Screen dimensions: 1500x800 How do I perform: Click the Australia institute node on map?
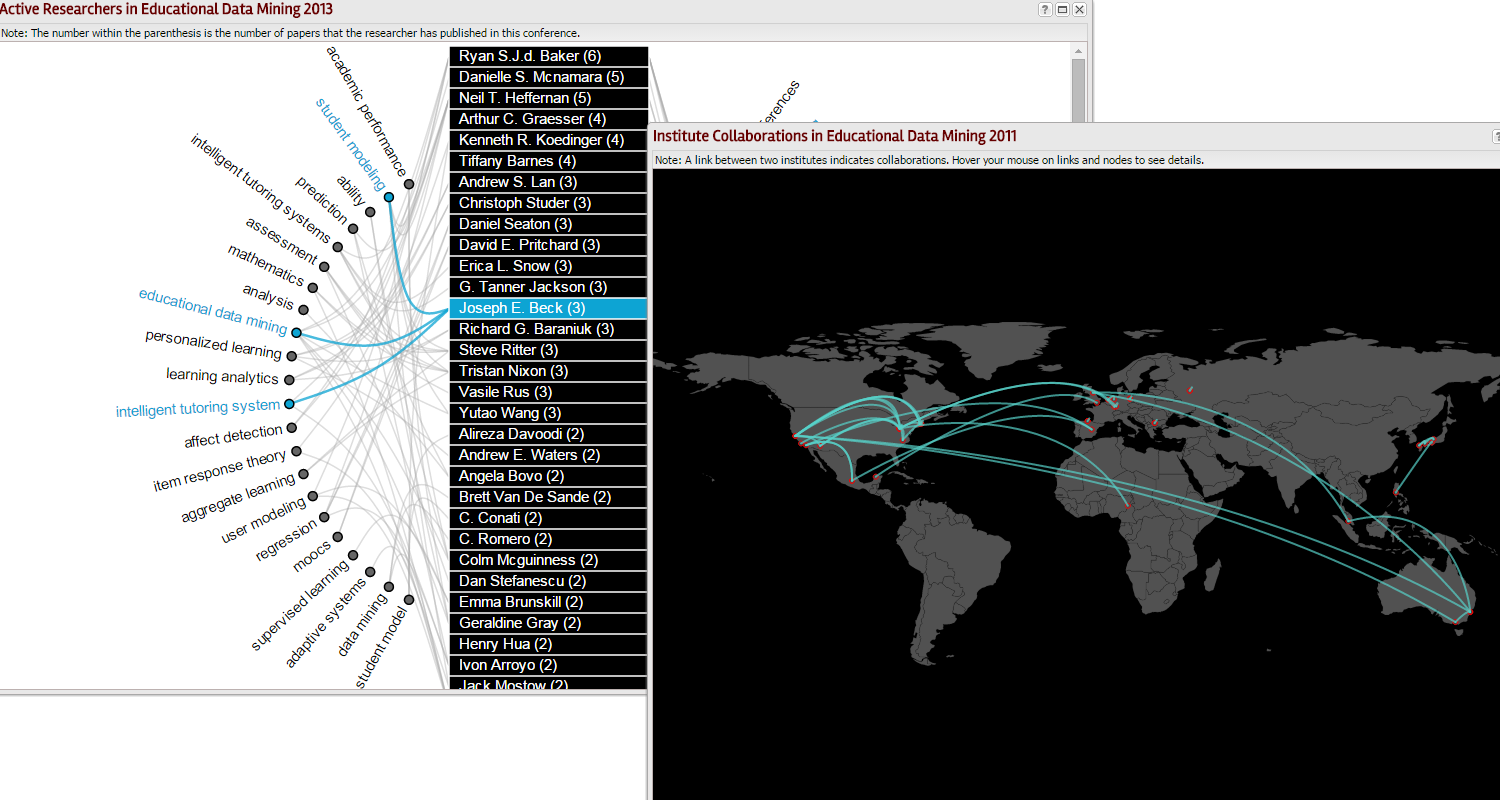(1469, 612)
